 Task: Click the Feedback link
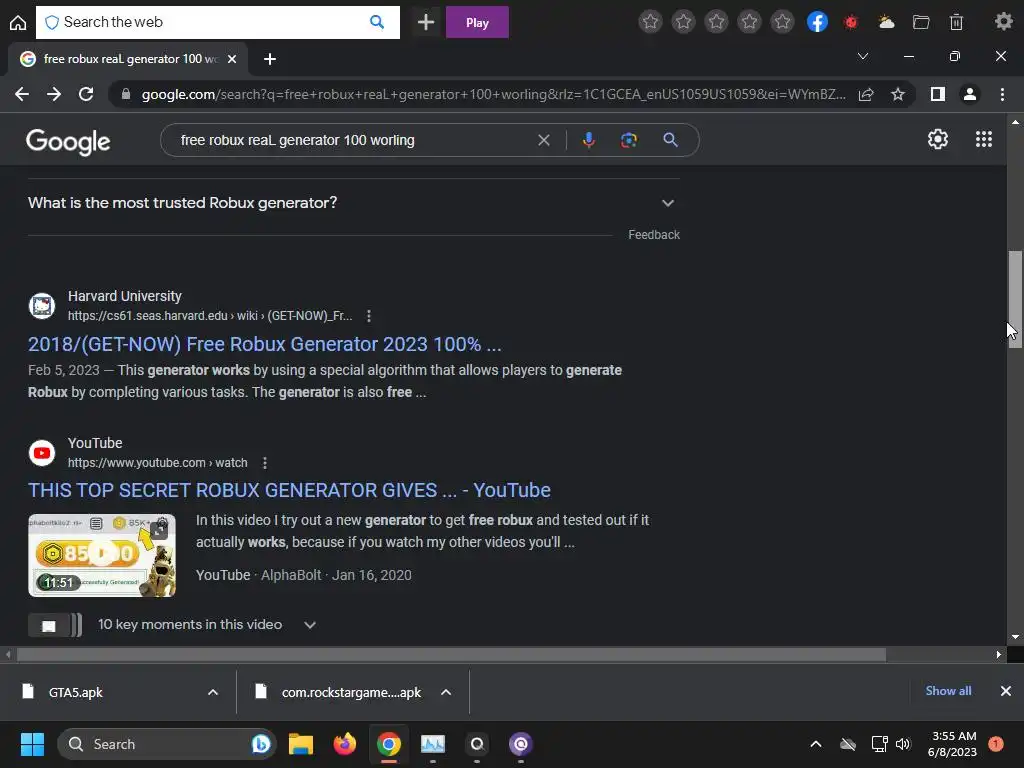click(x=654, y=234)
